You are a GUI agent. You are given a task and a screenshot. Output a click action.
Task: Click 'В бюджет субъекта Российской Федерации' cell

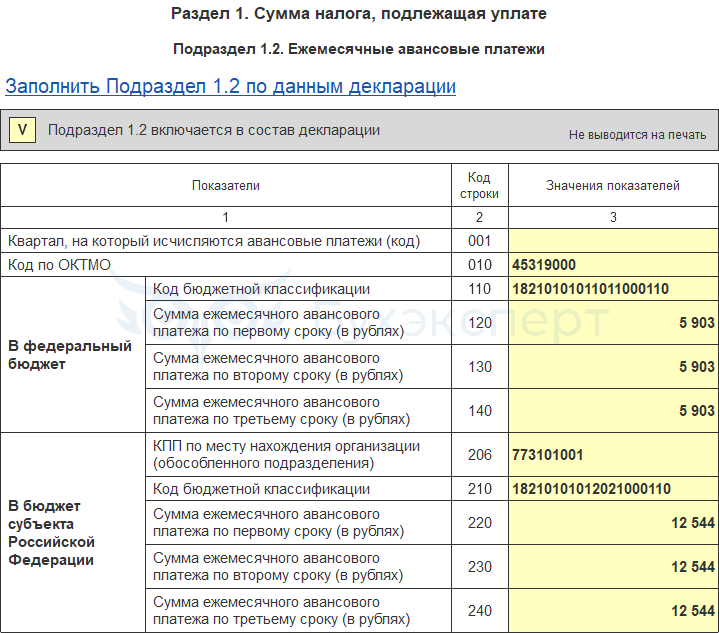point(73,533)
